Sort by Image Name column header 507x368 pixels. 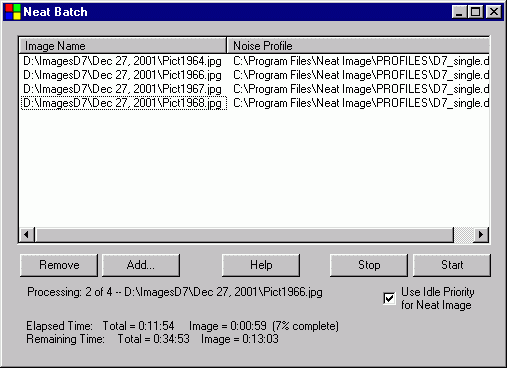coord(123,46)
